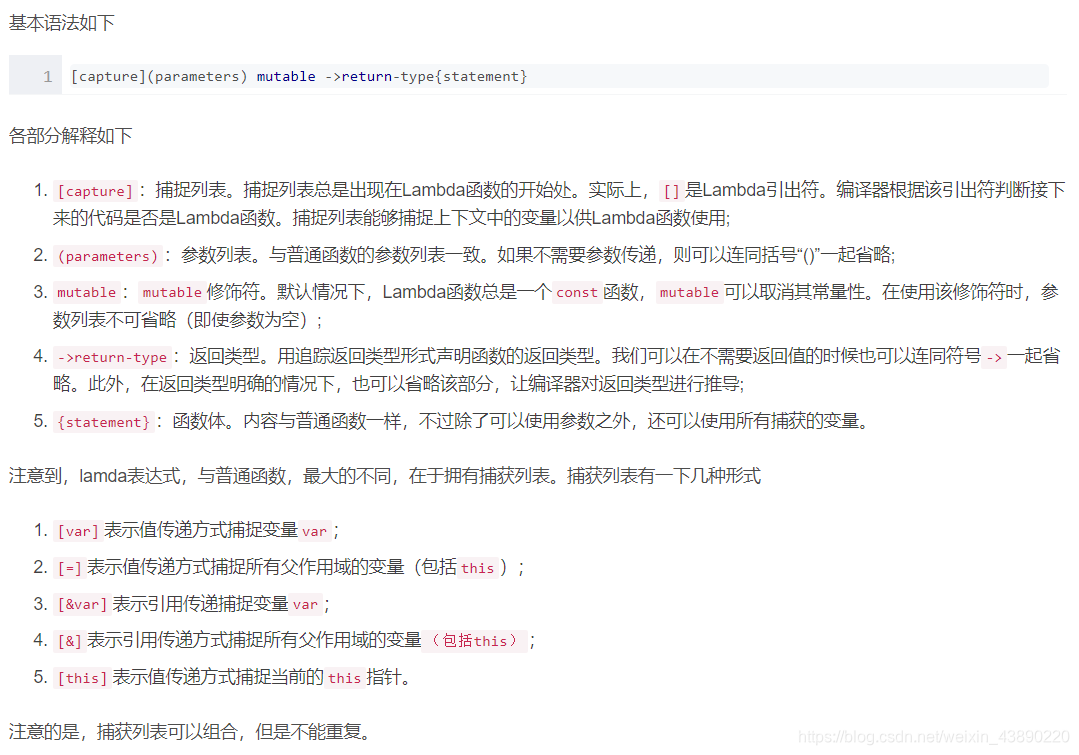
Task: Click the 'this' code before '指针'
Action: [344, 678]
